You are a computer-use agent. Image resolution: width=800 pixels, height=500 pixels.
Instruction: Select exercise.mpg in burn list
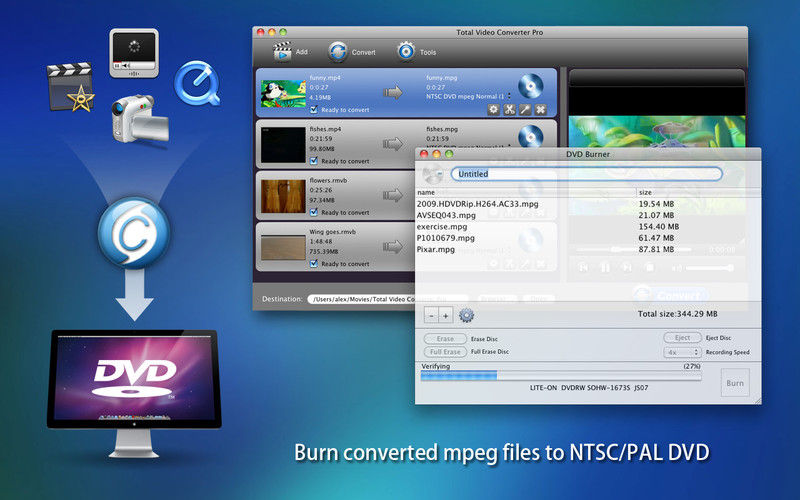pos(442,227)
